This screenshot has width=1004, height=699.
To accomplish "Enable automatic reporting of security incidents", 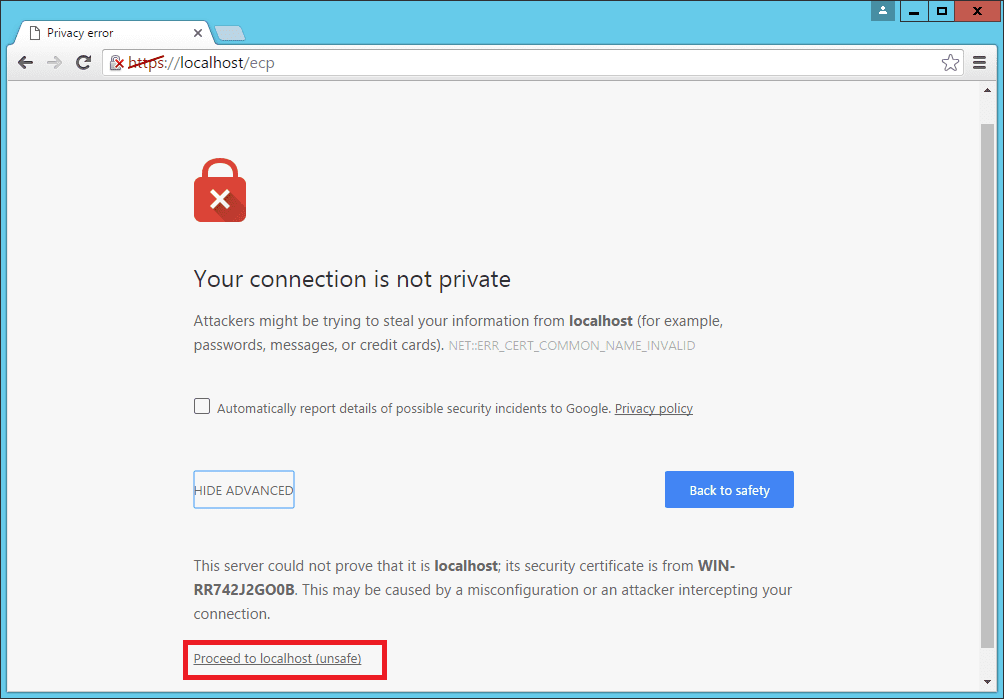I will tap(201, 406).
